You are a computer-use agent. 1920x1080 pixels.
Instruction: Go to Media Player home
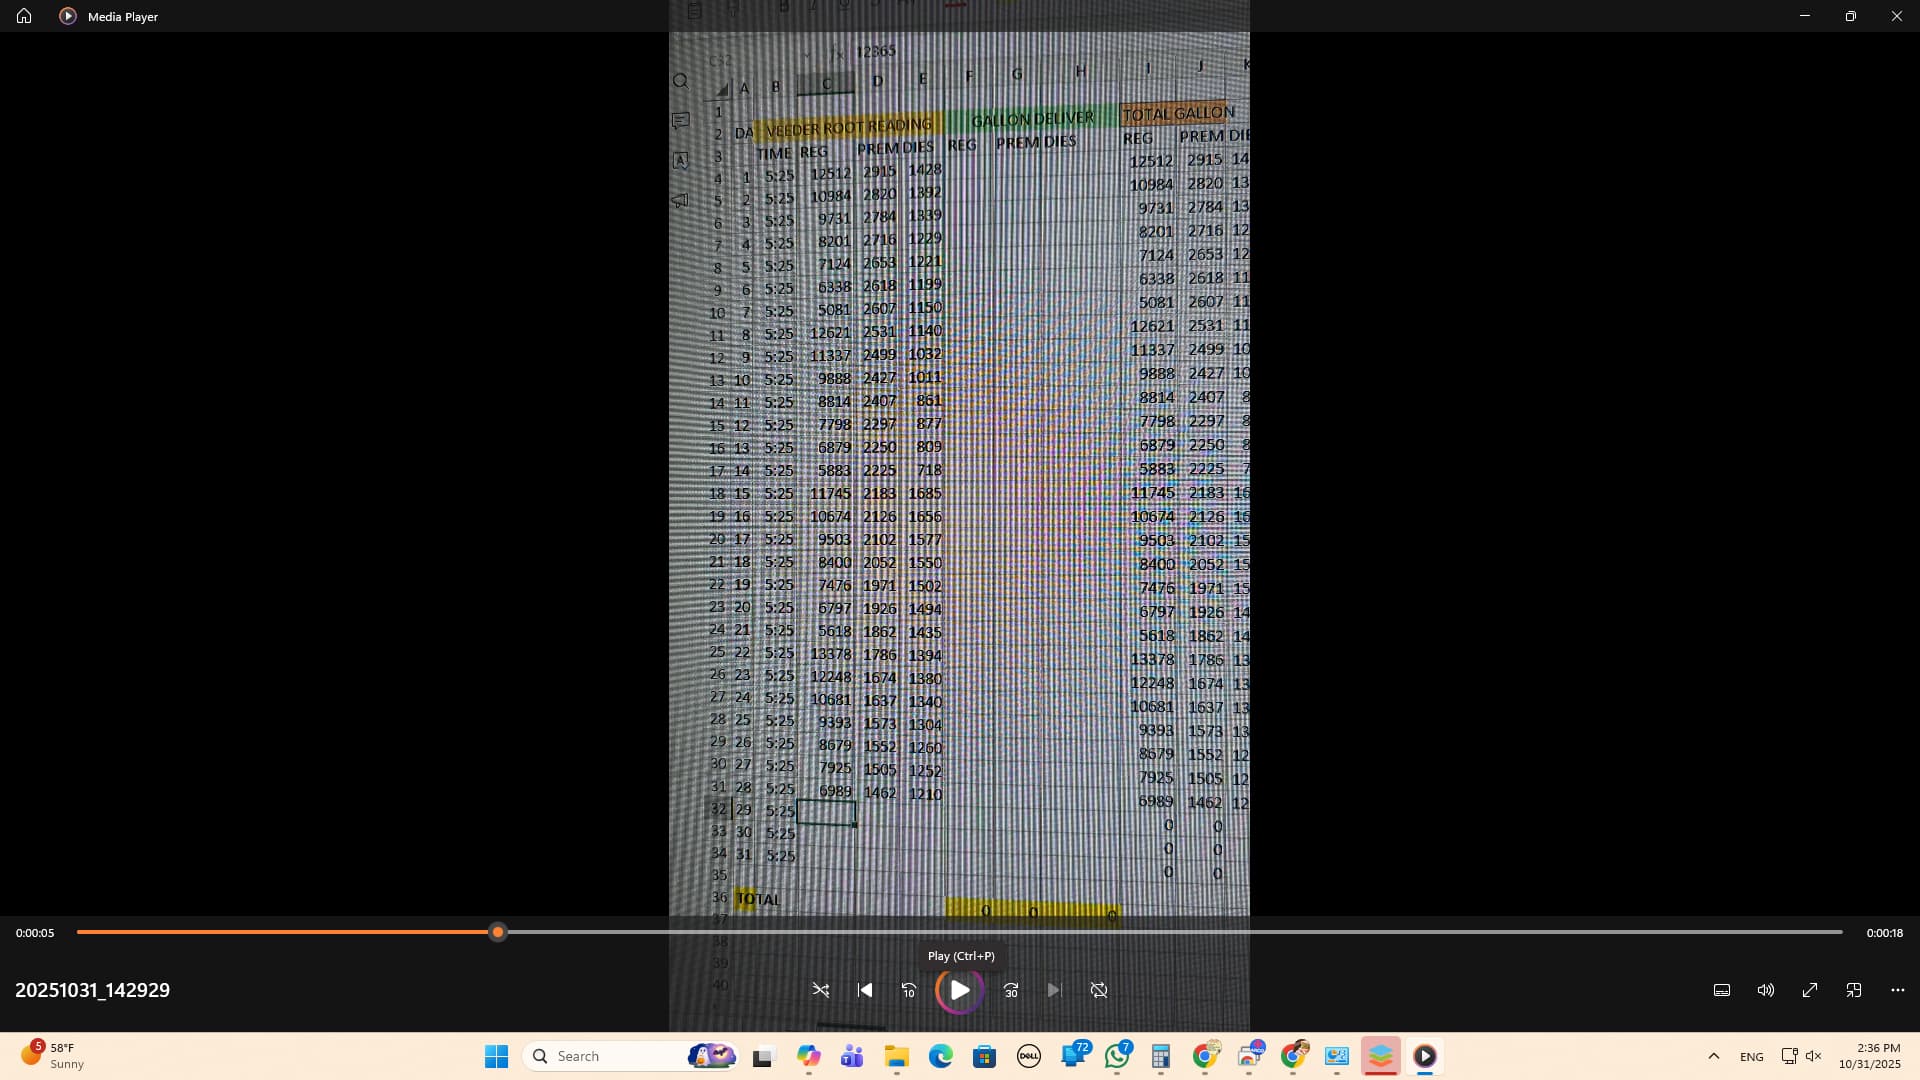(x=24, y=16)
